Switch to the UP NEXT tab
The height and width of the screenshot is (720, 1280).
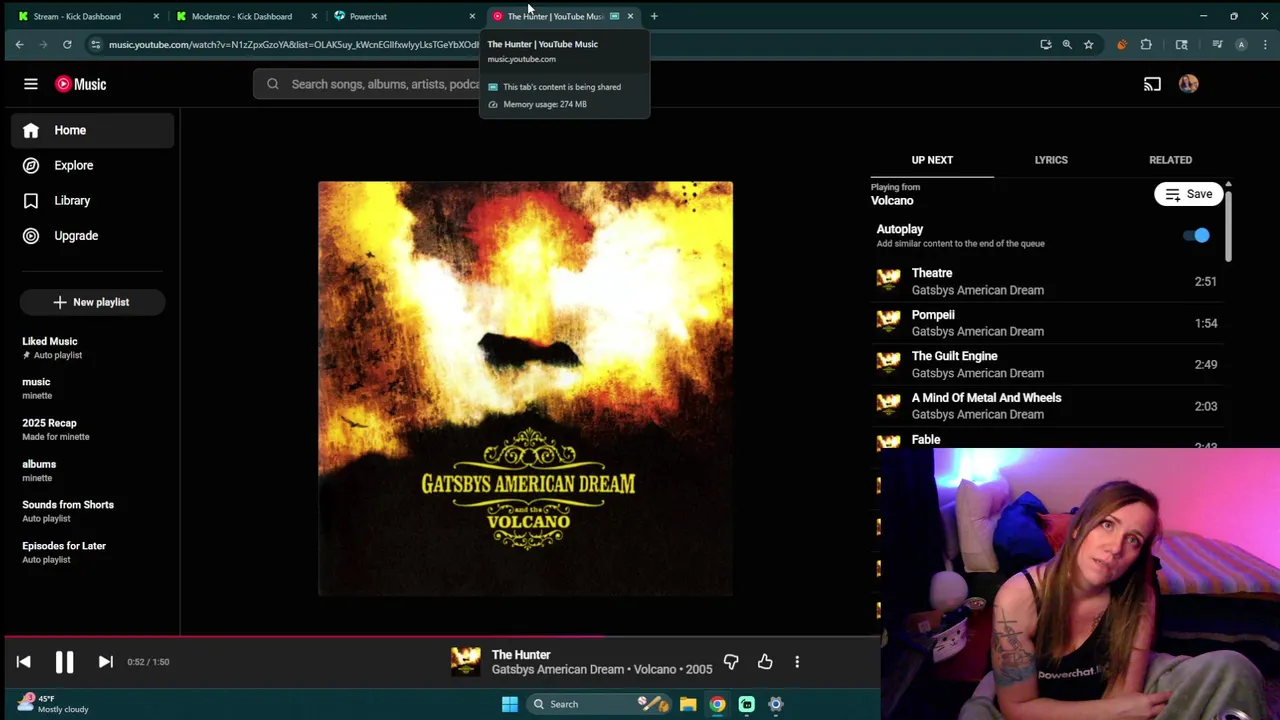[932, 160]
